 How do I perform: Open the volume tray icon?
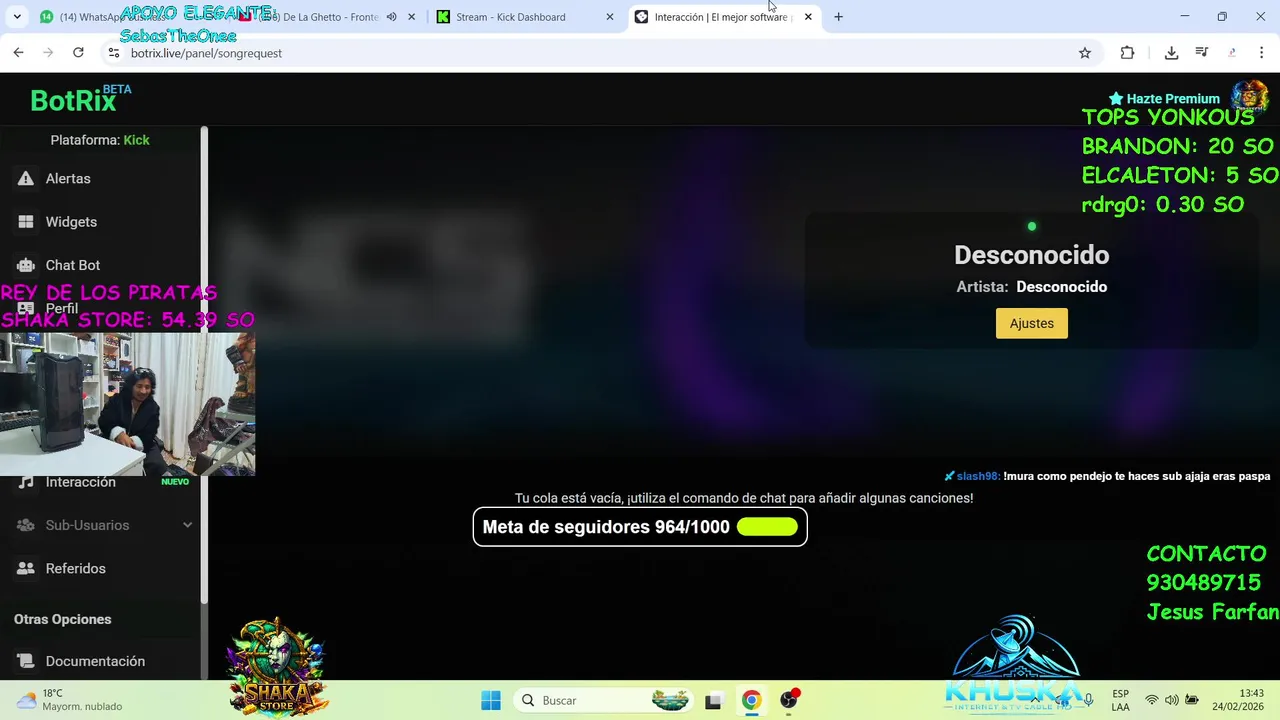click(1171, 700)
